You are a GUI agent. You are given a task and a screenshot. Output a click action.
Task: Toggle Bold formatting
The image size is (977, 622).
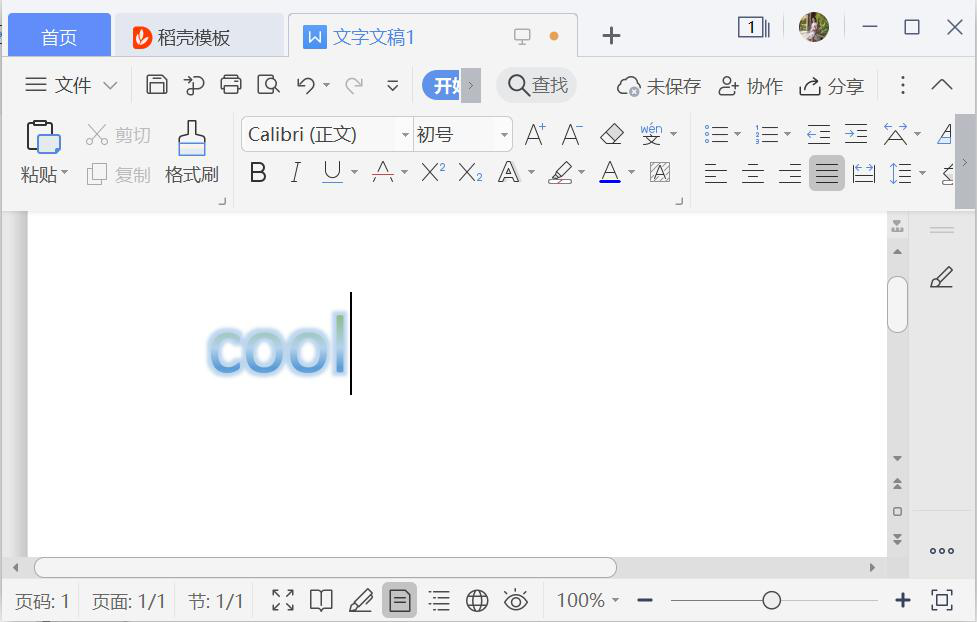coord(258,173)
